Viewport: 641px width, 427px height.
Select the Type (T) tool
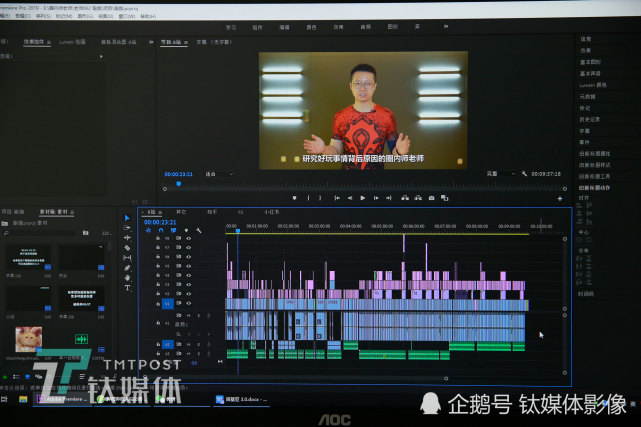point(127,288)
